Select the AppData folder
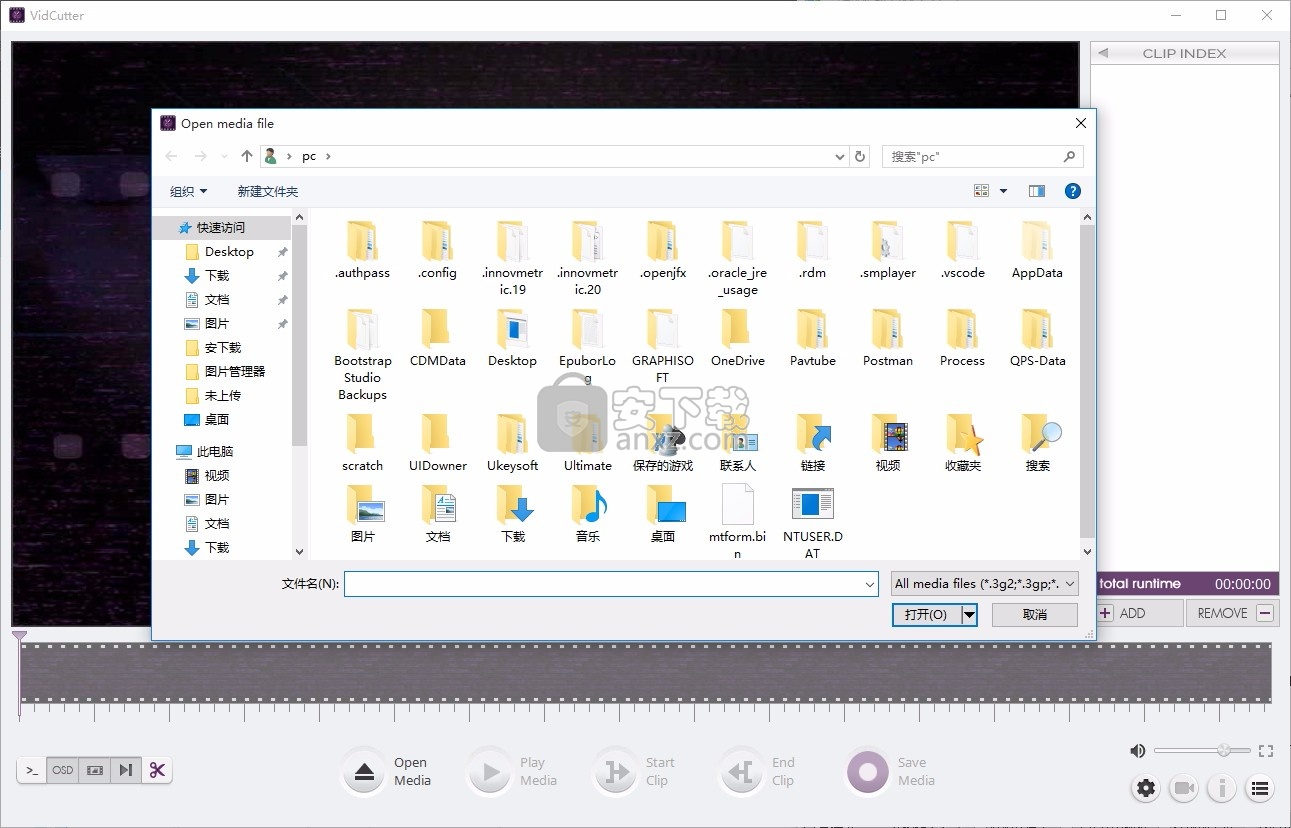 pyautogui.click(x=1037, y=251)
